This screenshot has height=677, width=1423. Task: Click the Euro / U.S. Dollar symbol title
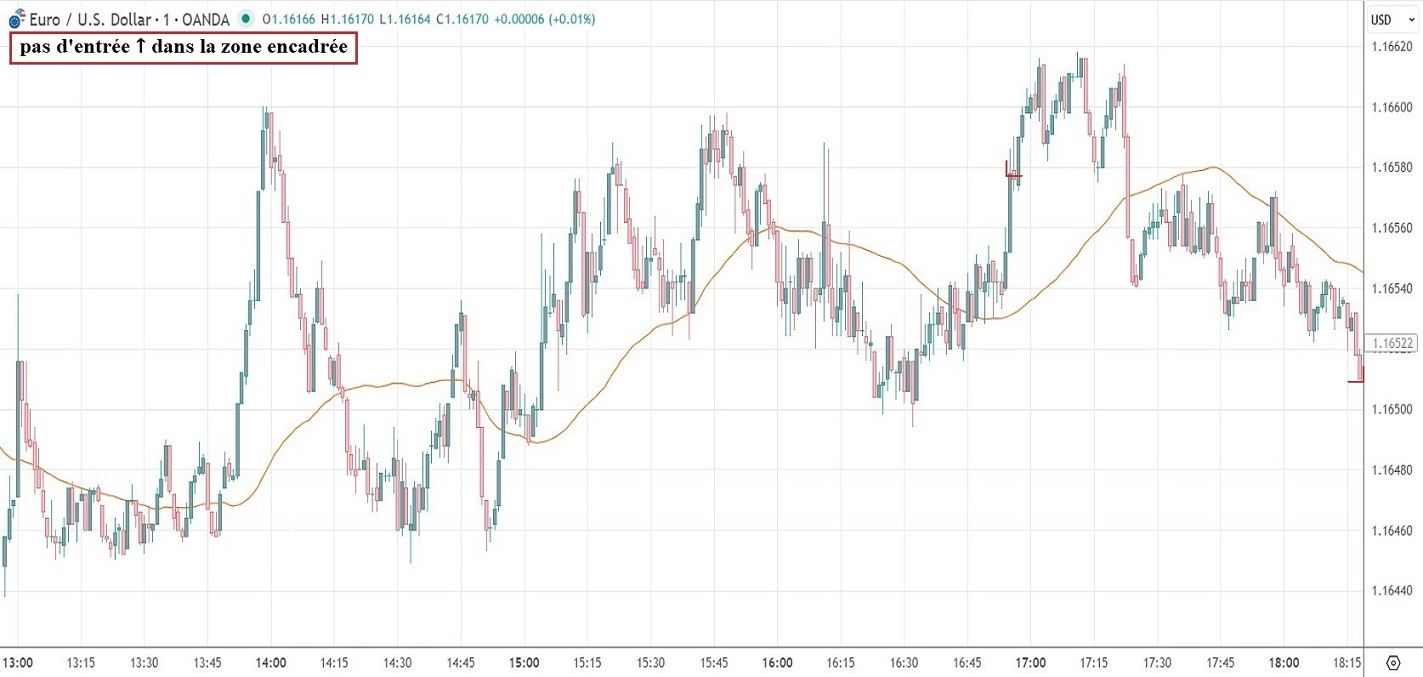pyautogui.click(x=90, y=19)
